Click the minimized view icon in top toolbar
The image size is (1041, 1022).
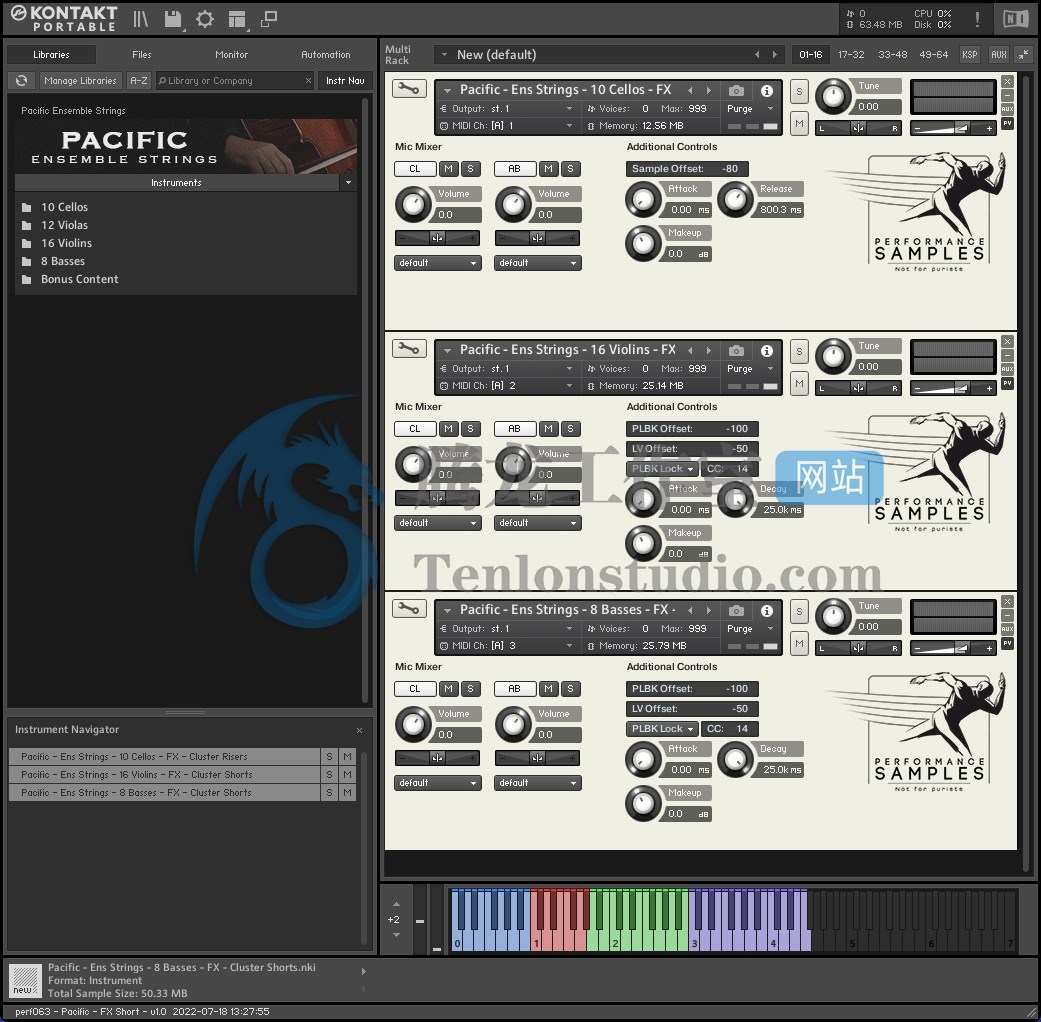[268, 19]
